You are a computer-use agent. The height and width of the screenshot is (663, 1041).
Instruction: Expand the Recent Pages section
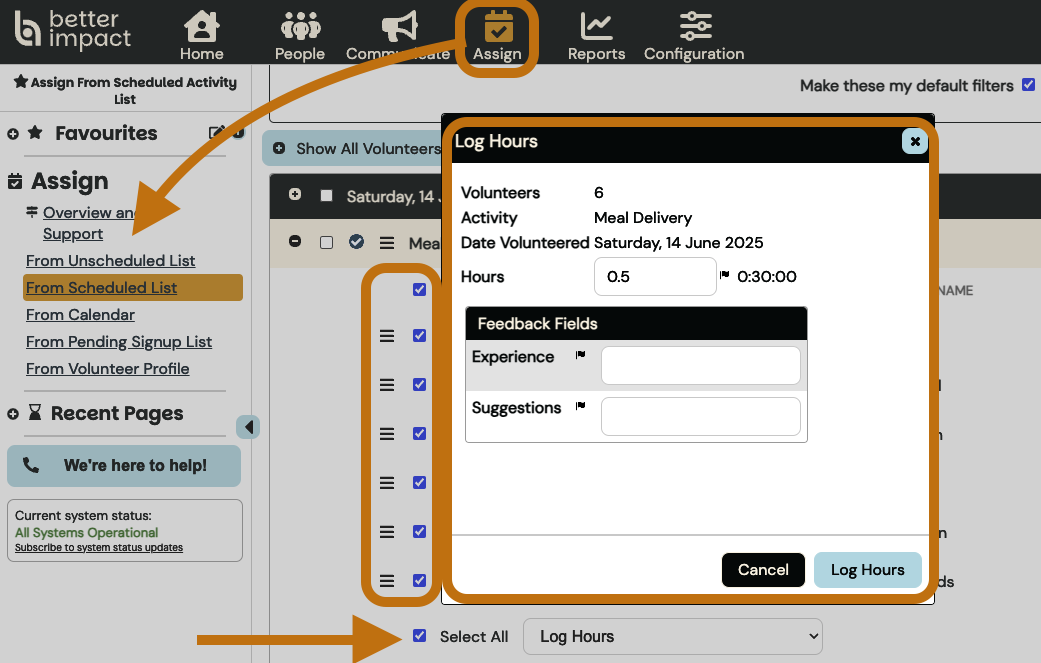coord(14,414)
